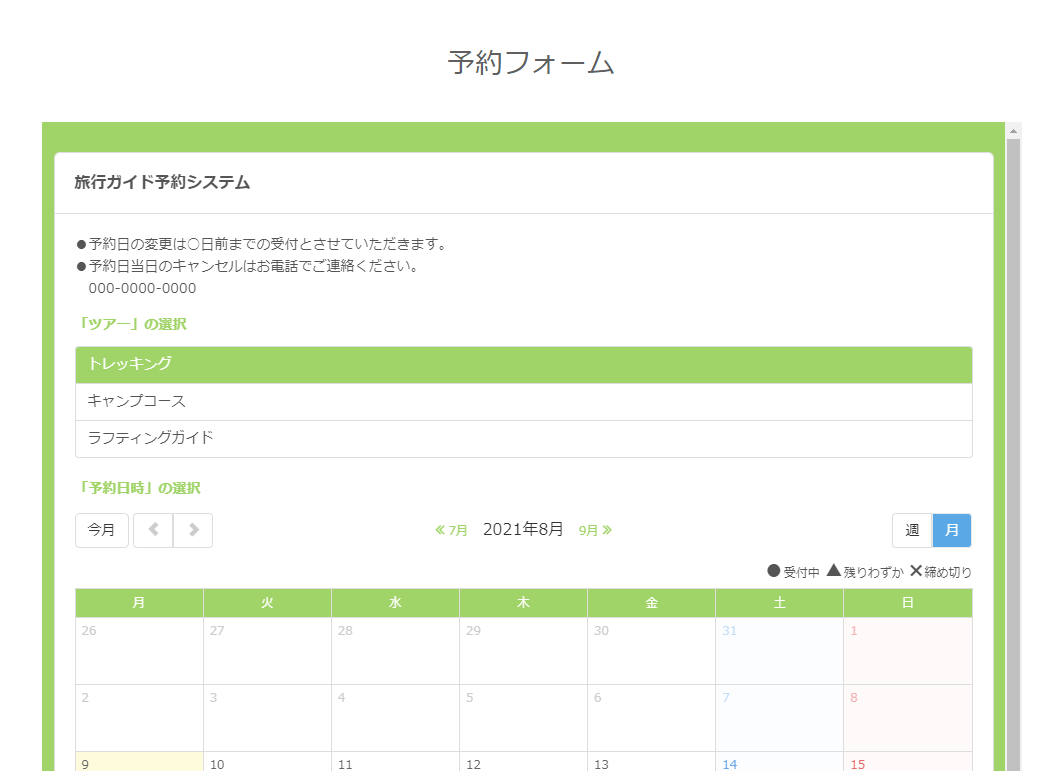Click the scrollbar up arrow

(1013, 131)
